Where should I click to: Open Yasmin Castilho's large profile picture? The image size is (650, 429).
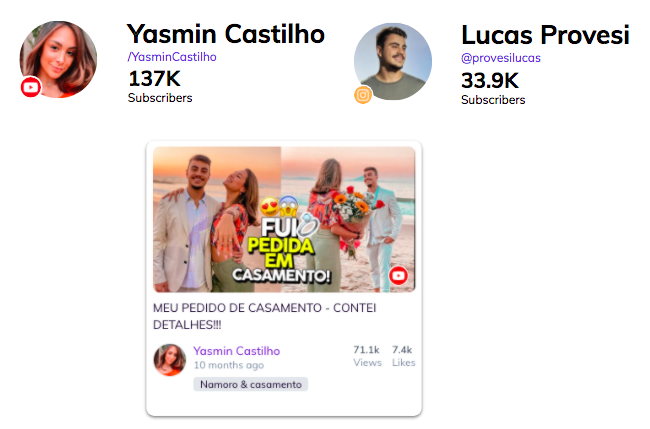coord(58,59)
